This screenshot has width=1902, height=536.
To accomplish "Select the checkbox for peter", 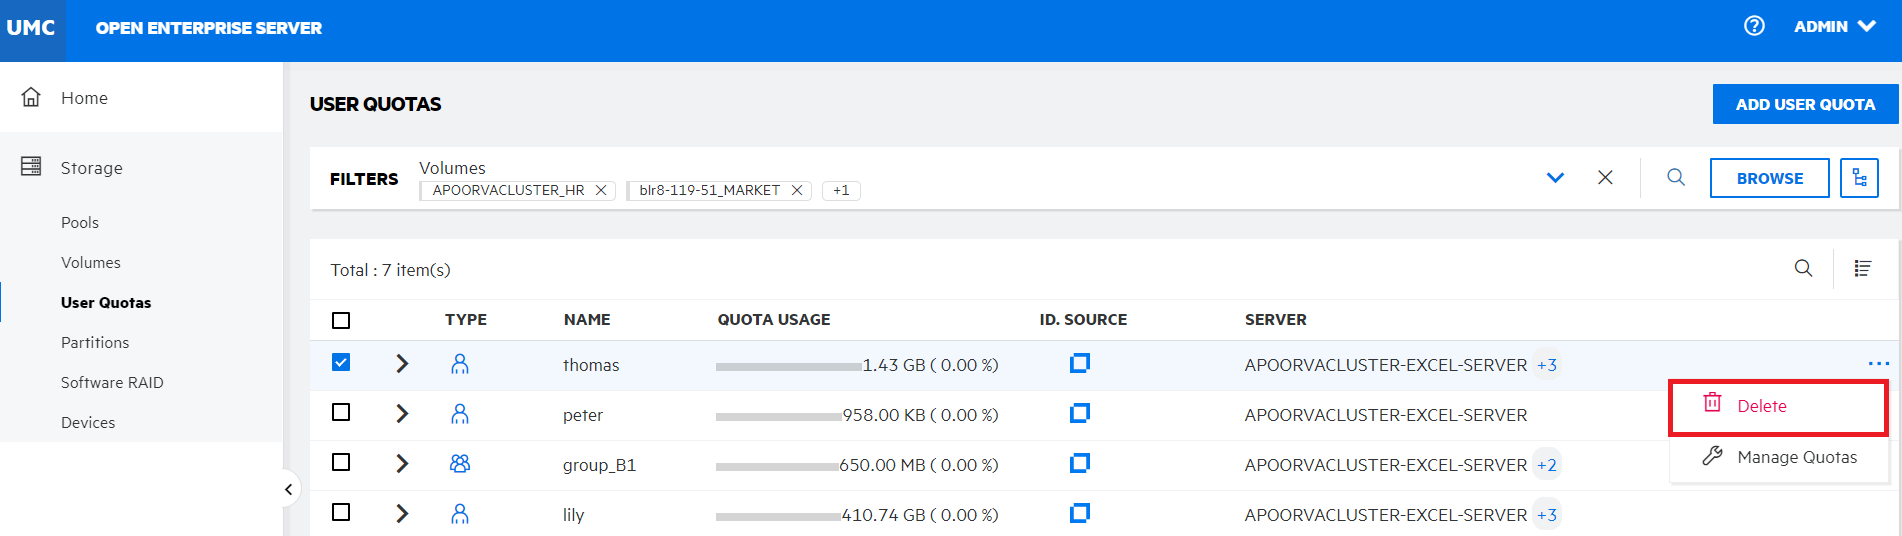I will pos(341,412).
